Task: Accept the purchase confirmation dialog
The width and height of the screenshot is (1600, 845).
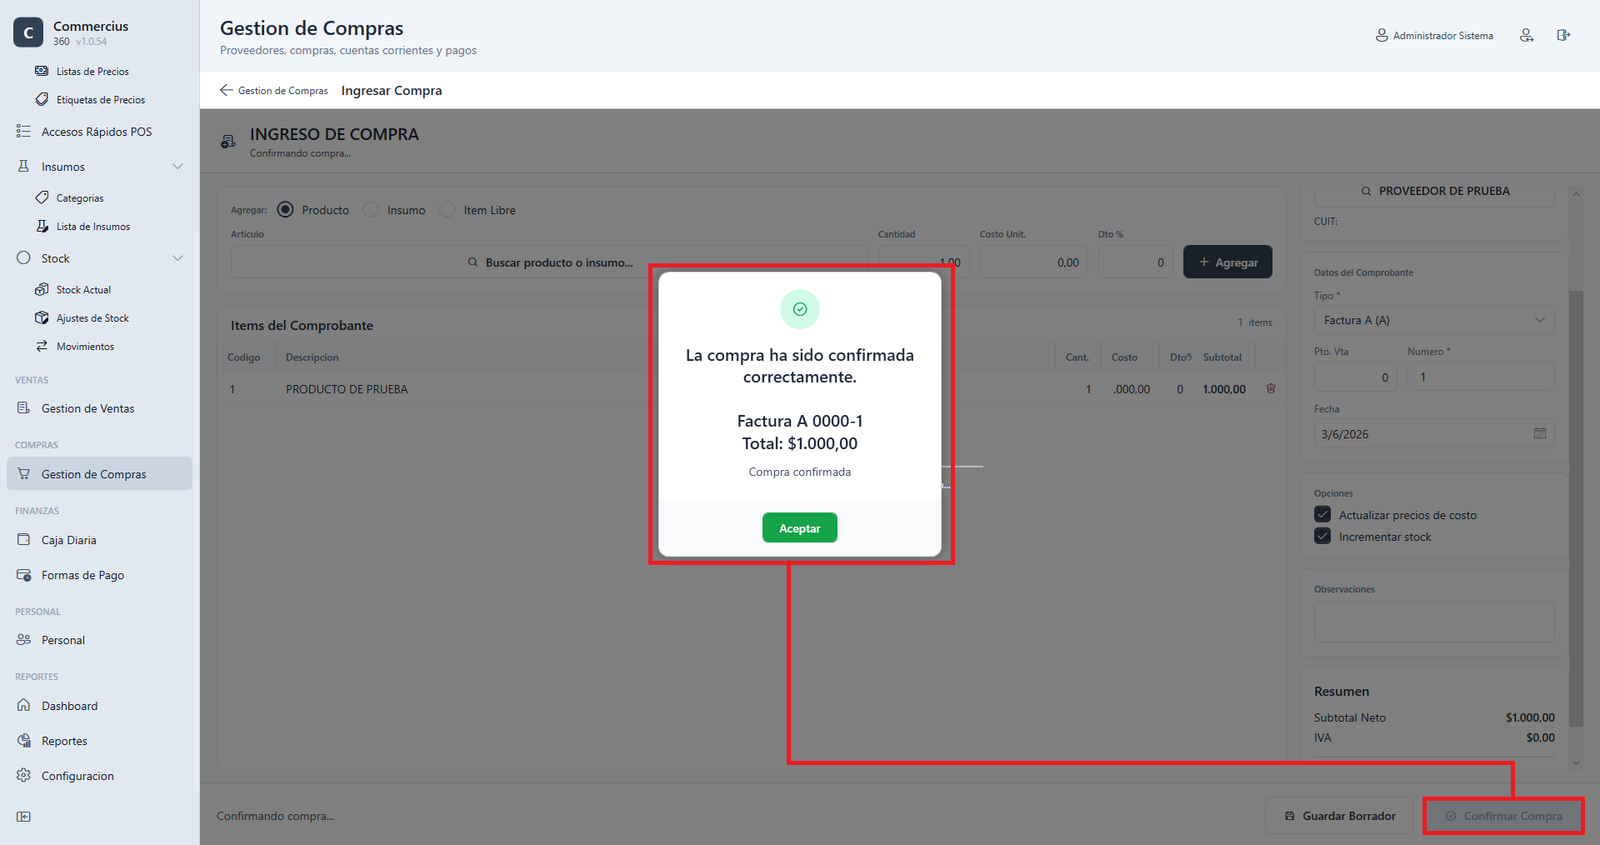Action: pyautogui.click(x=800, y=528)
